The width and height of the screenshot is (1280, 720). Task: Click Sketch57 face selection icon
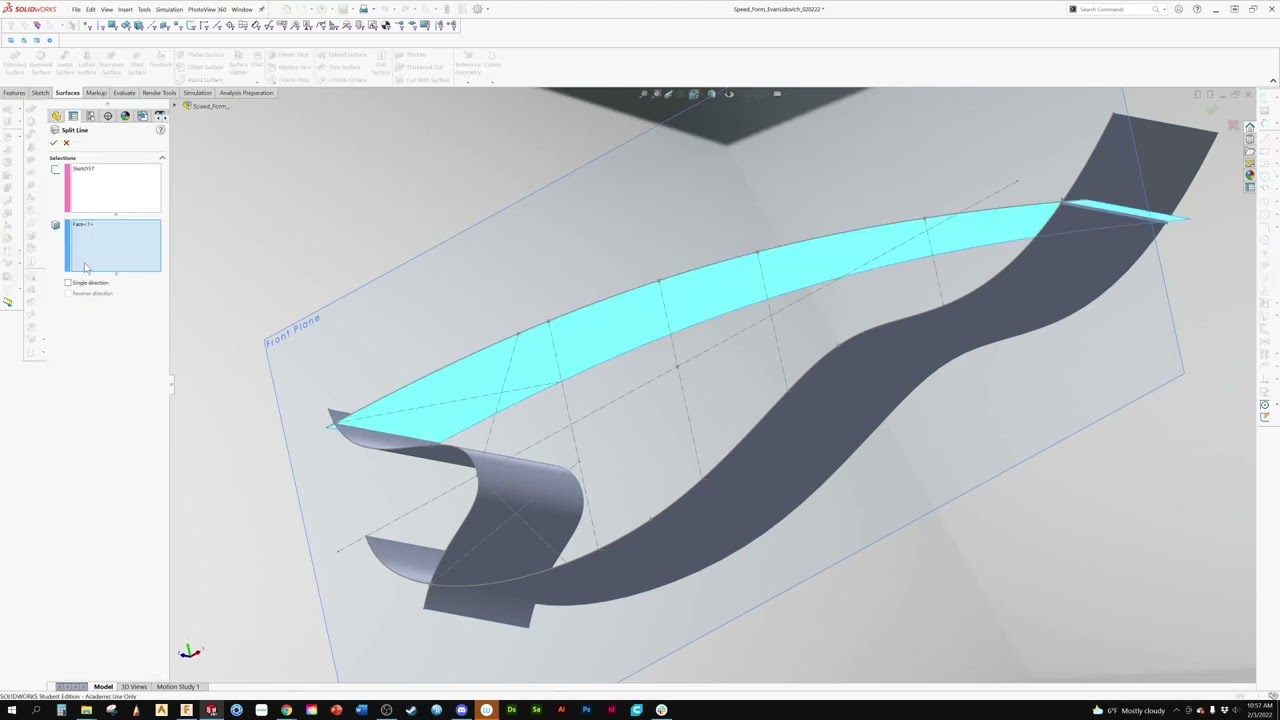(56, 169)
